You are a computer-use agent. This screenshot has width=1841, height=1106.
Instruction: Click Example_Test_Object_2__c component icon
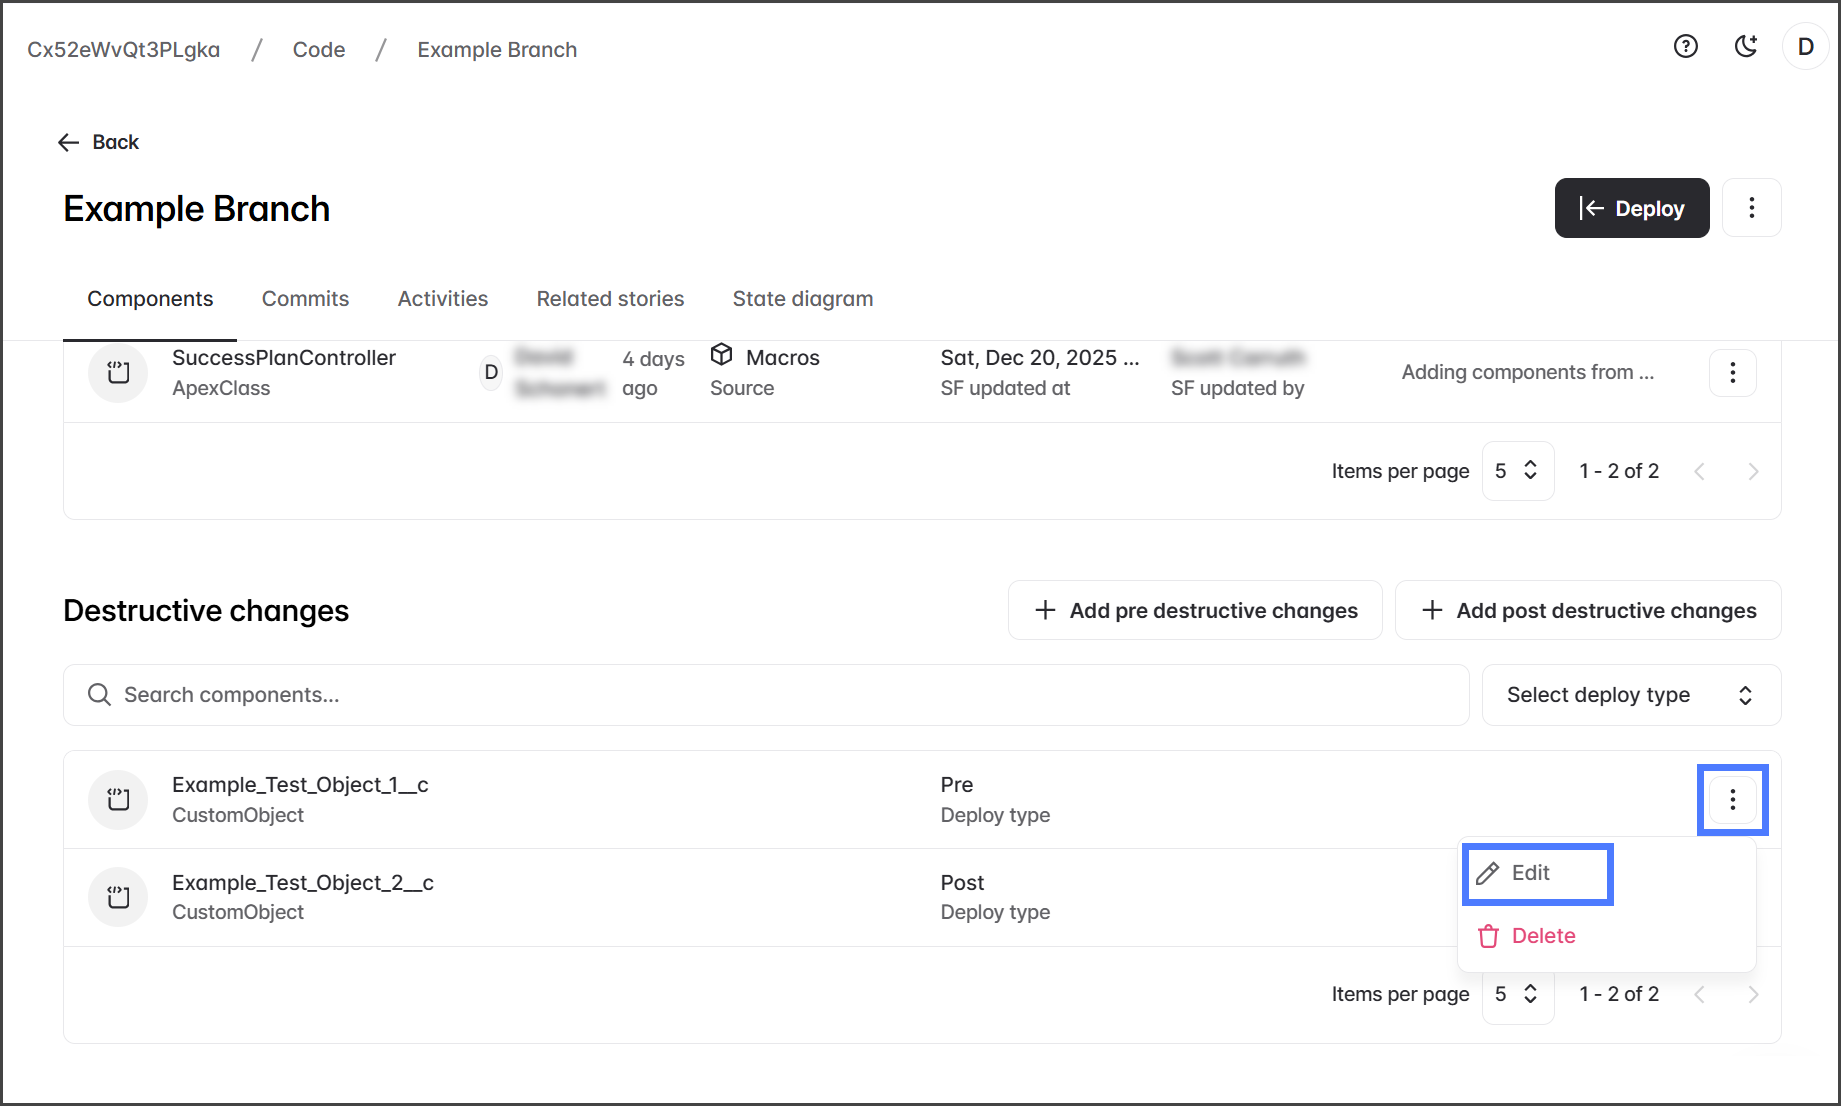[x=119, y=897]
